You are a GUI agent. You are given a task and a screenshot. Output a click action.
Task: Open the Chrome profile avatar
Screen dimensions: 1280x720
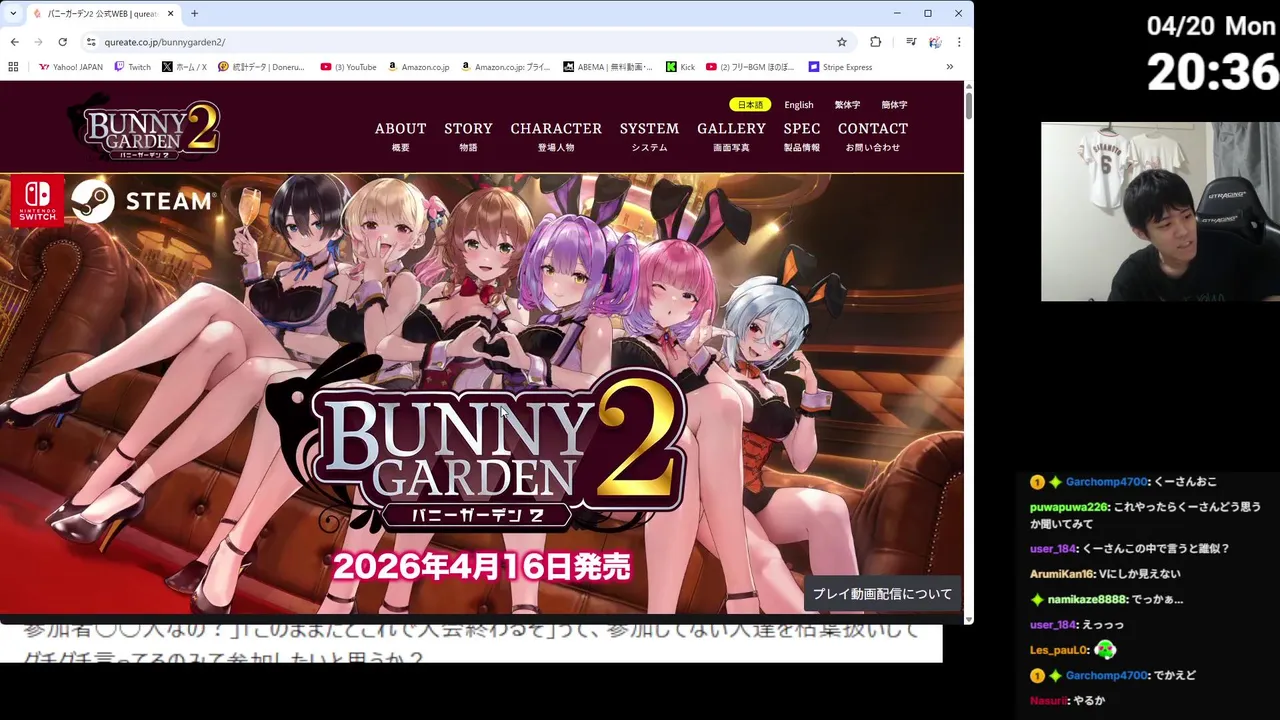coord(935,42)
